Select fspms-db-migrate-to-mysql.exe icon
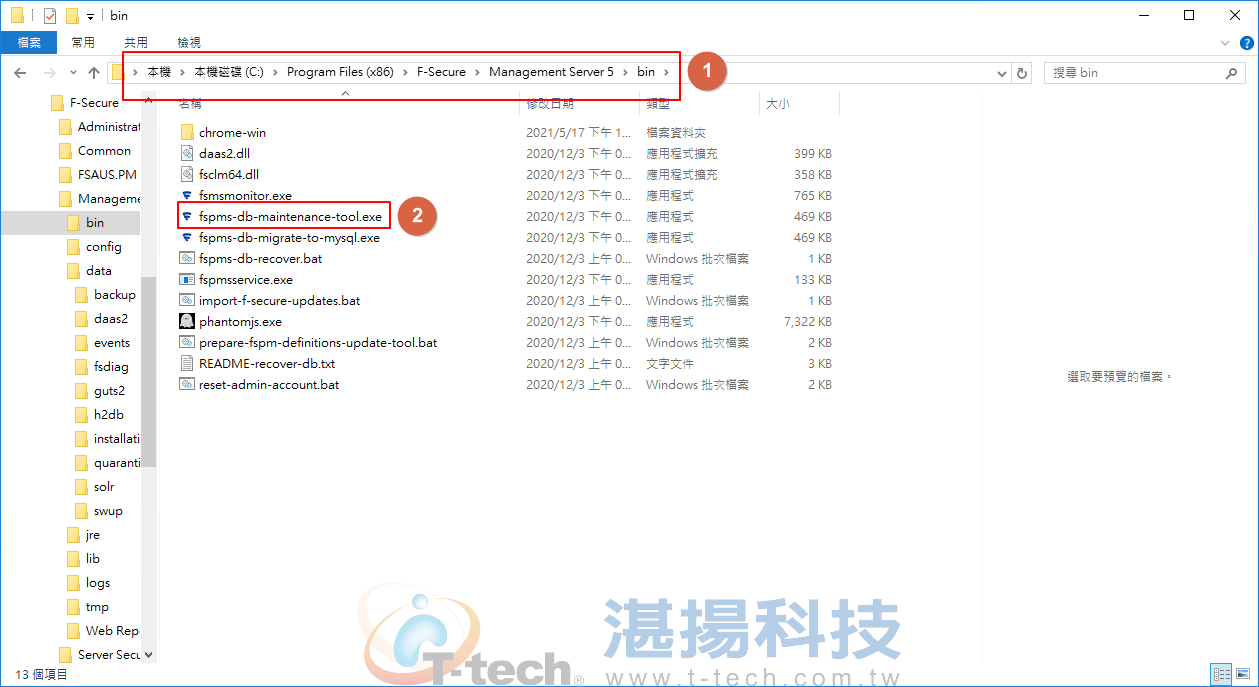 [x=187, y=237]
